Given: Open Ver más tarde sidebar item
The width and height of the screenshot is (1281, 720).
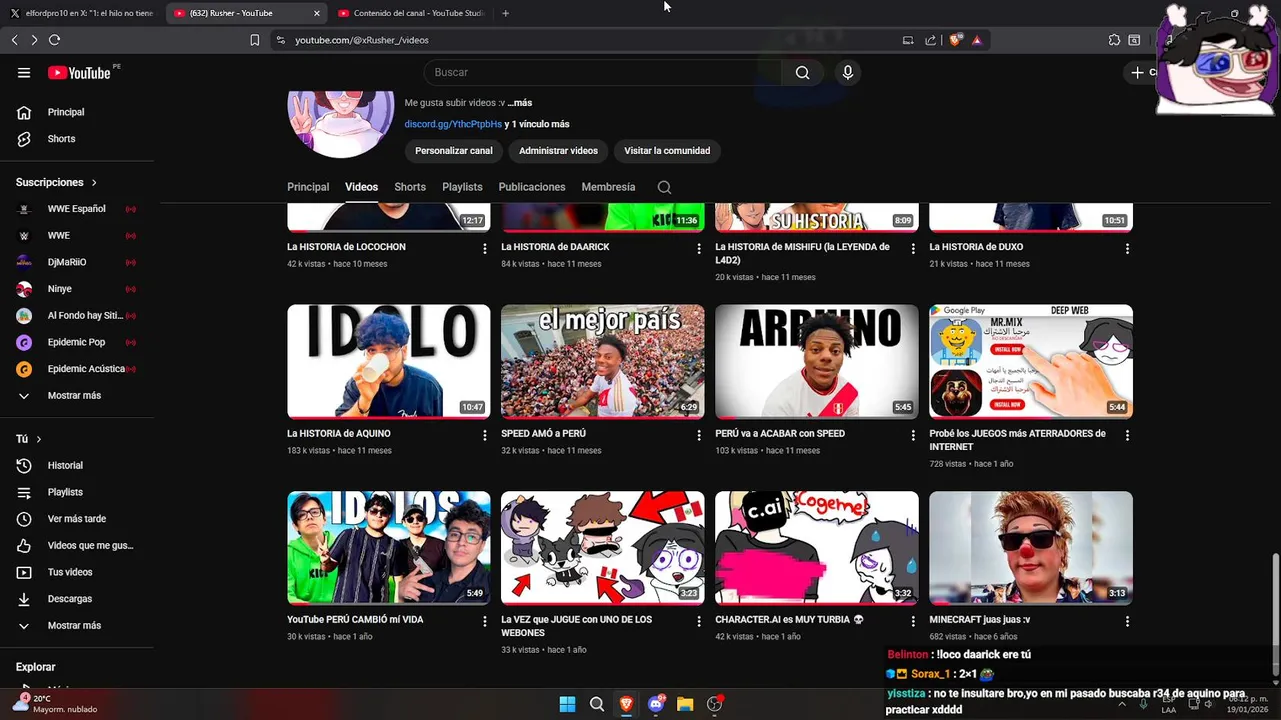Looking at the screenshot, I should 77,519.
